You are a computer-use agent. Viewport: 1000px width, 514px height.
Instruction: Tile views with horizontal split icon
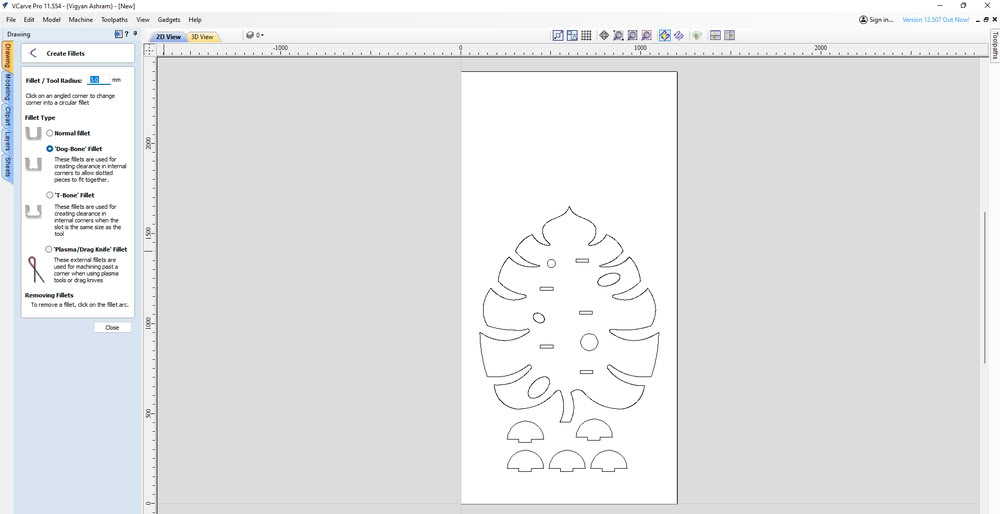pyautogui.click(x=716, y=36)
